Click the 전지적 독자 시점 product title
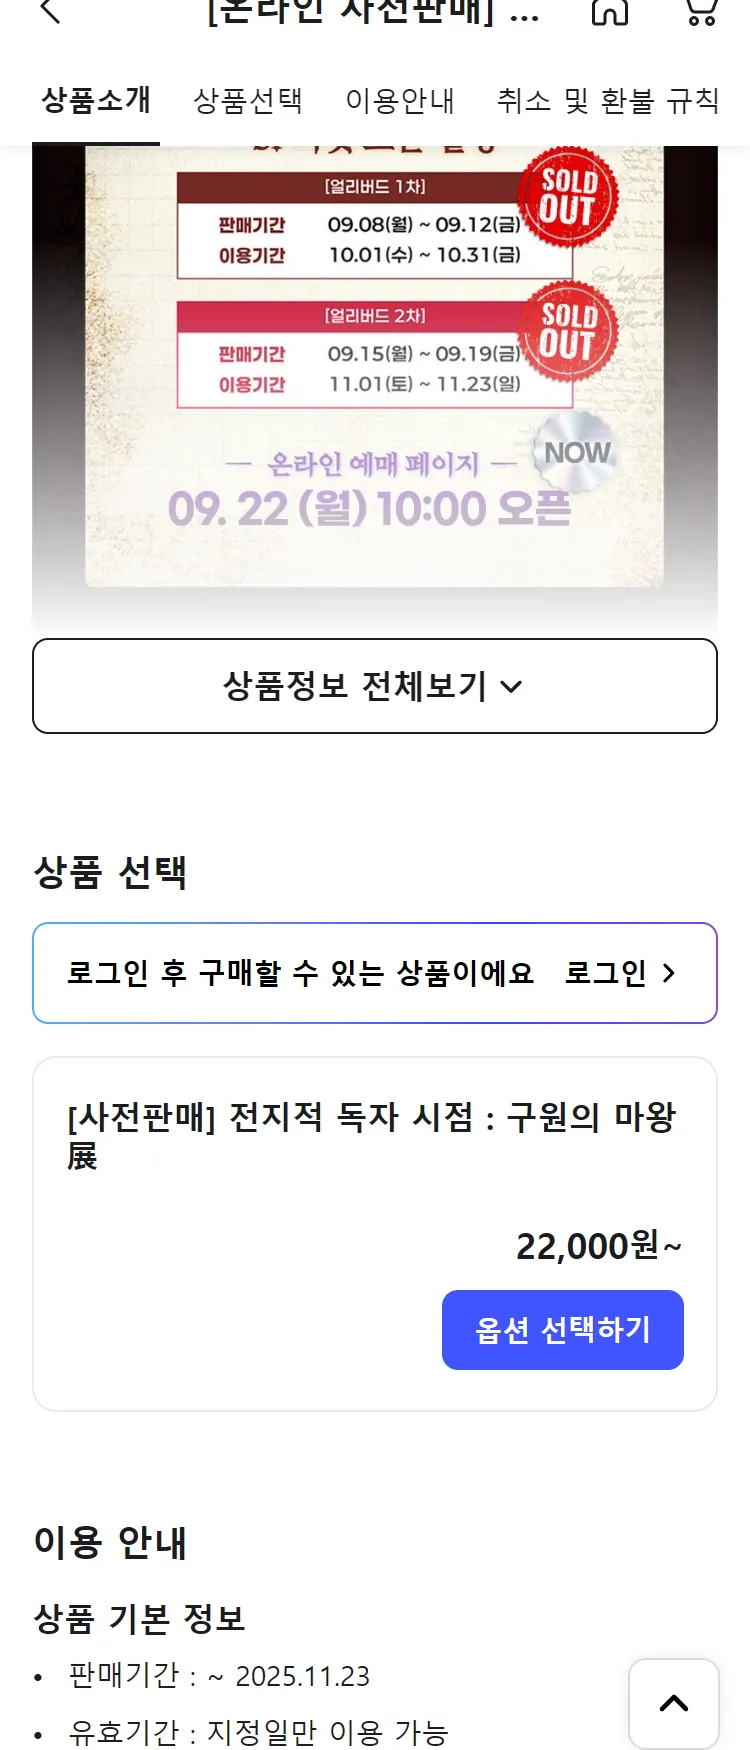750x1750 pixels. [x=371, y=1135]
